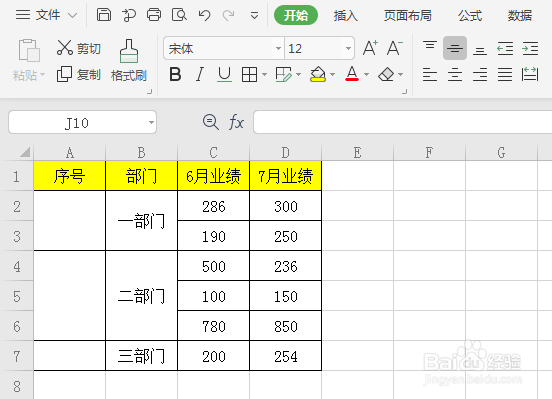
Task: Toggle bold formatting
Action: click(x=175, y=75)
